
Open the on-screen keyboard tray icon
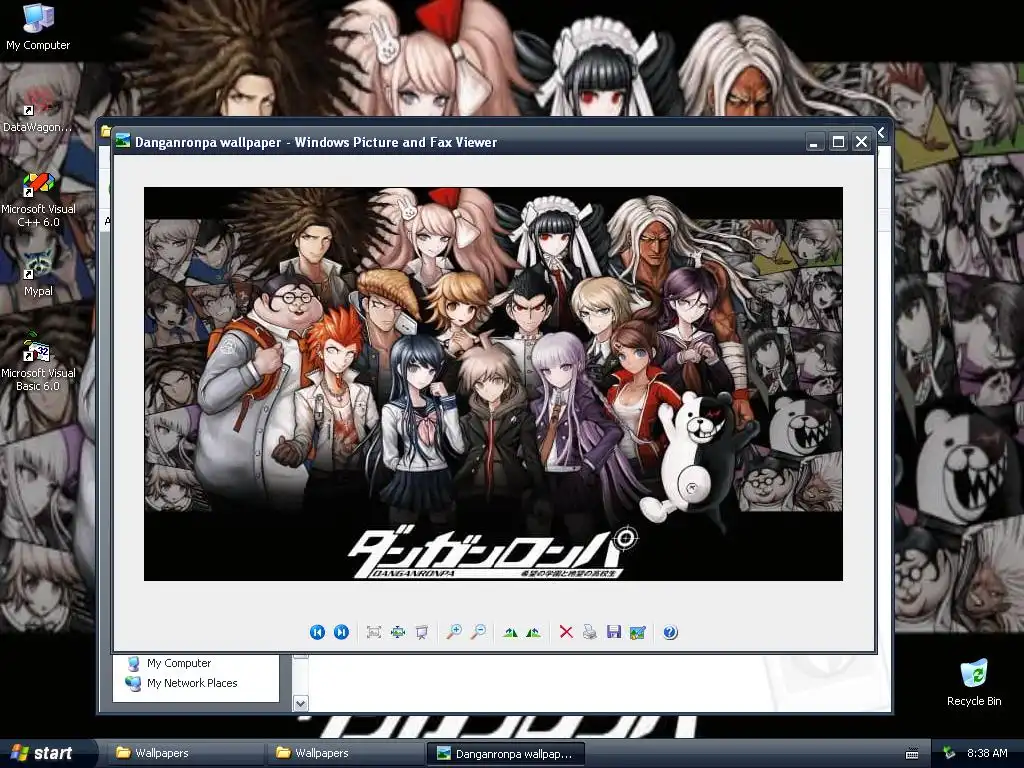point(912,754)
